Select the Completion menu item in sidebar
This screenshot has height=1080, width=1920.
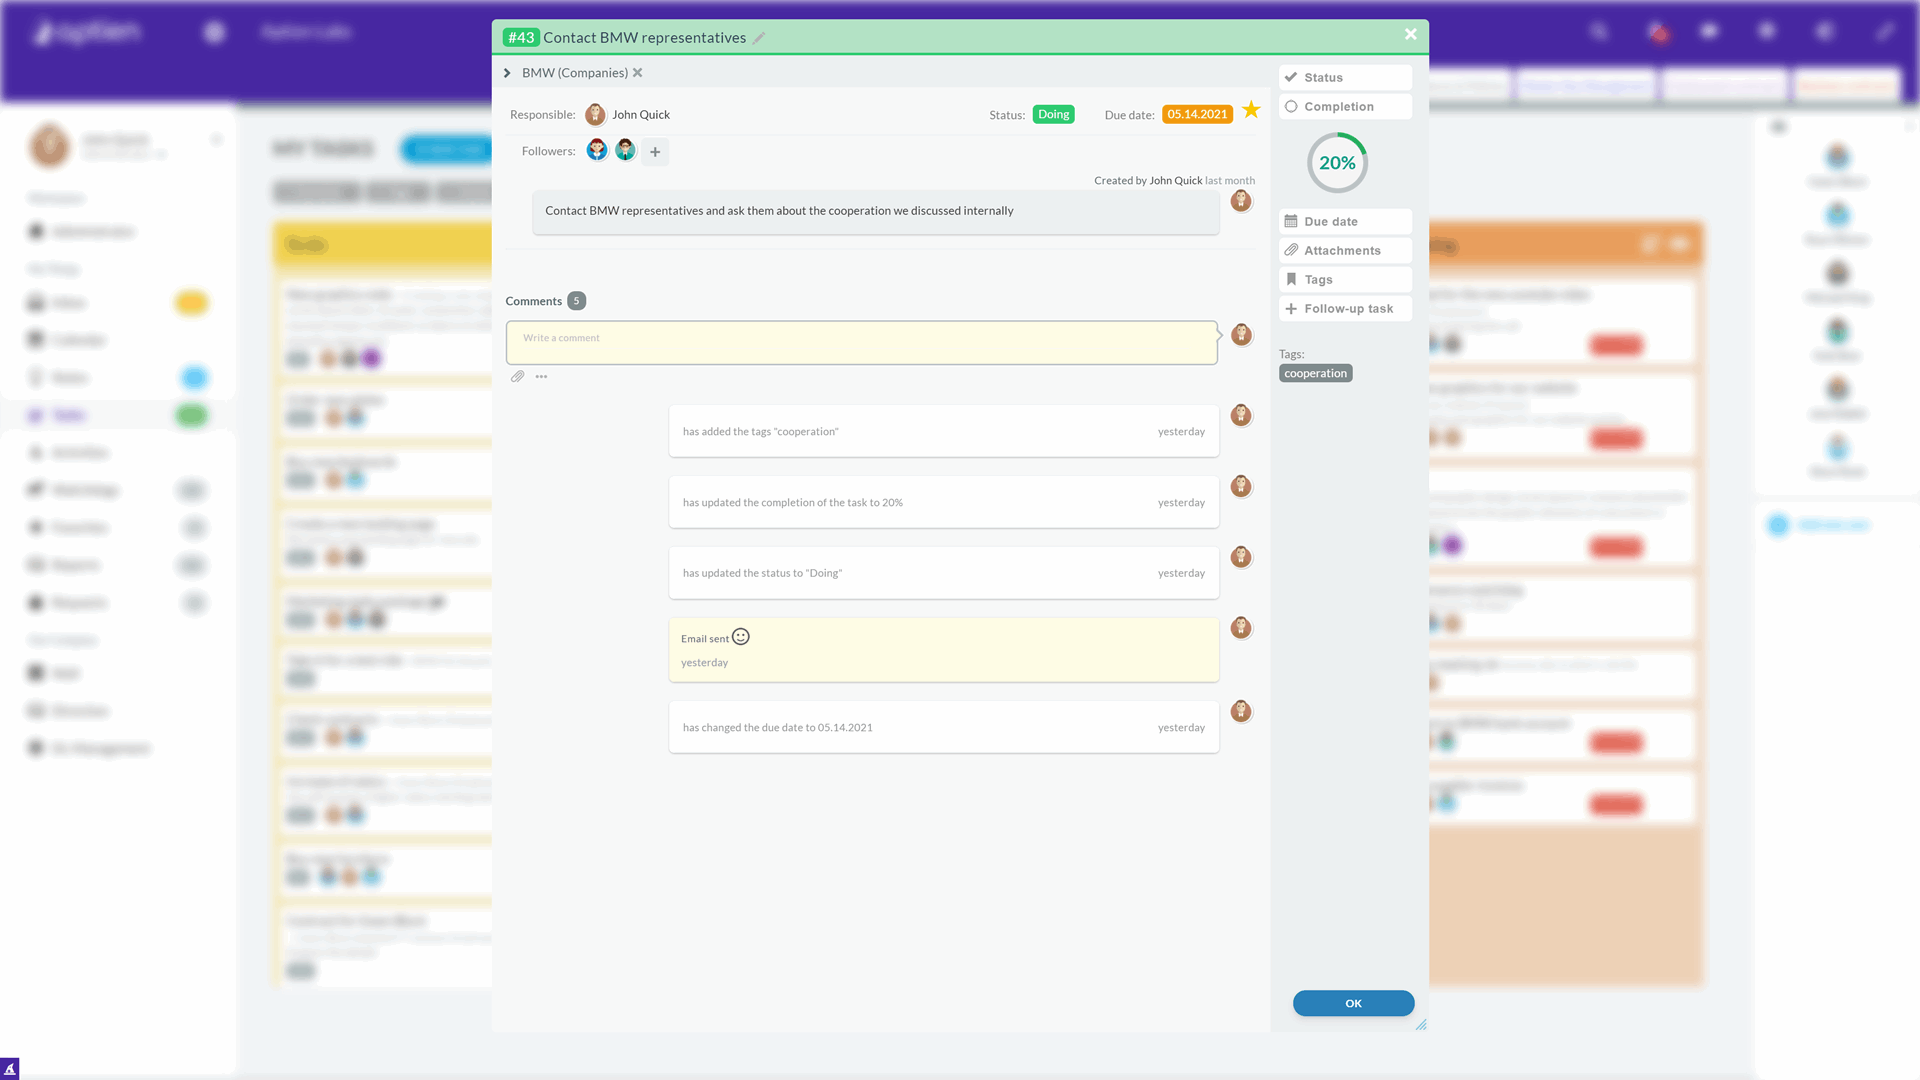coord(1344,105)
